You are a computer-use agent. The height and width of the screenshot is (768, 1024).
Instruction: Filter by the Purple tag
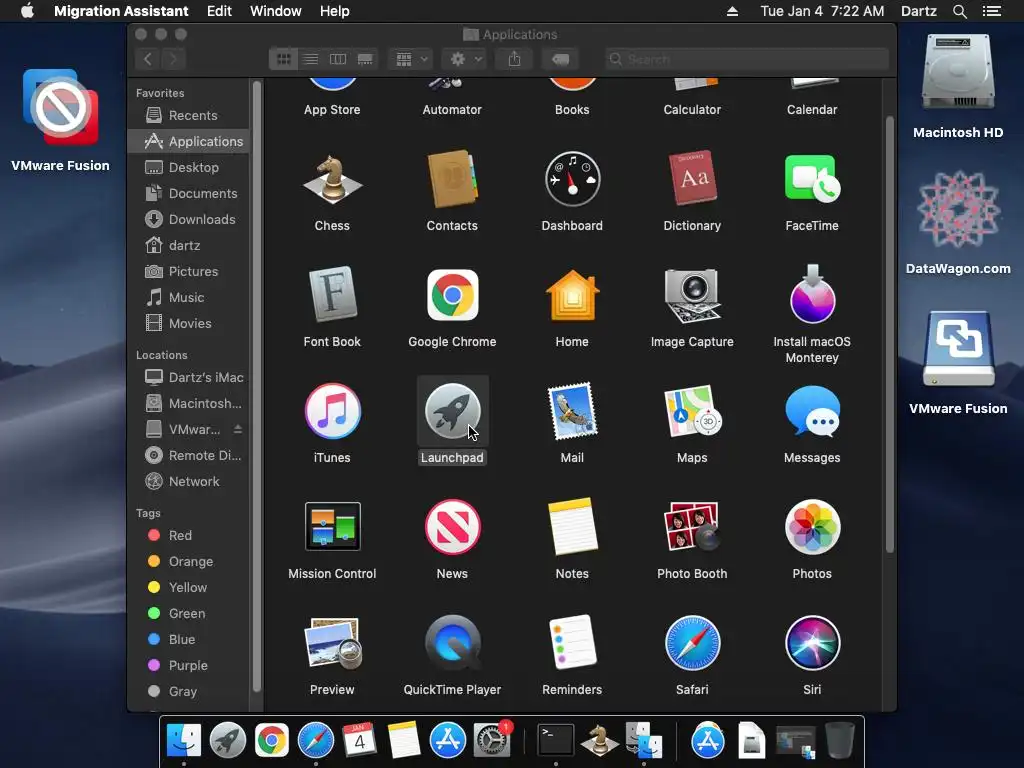[x=188, y=665]
